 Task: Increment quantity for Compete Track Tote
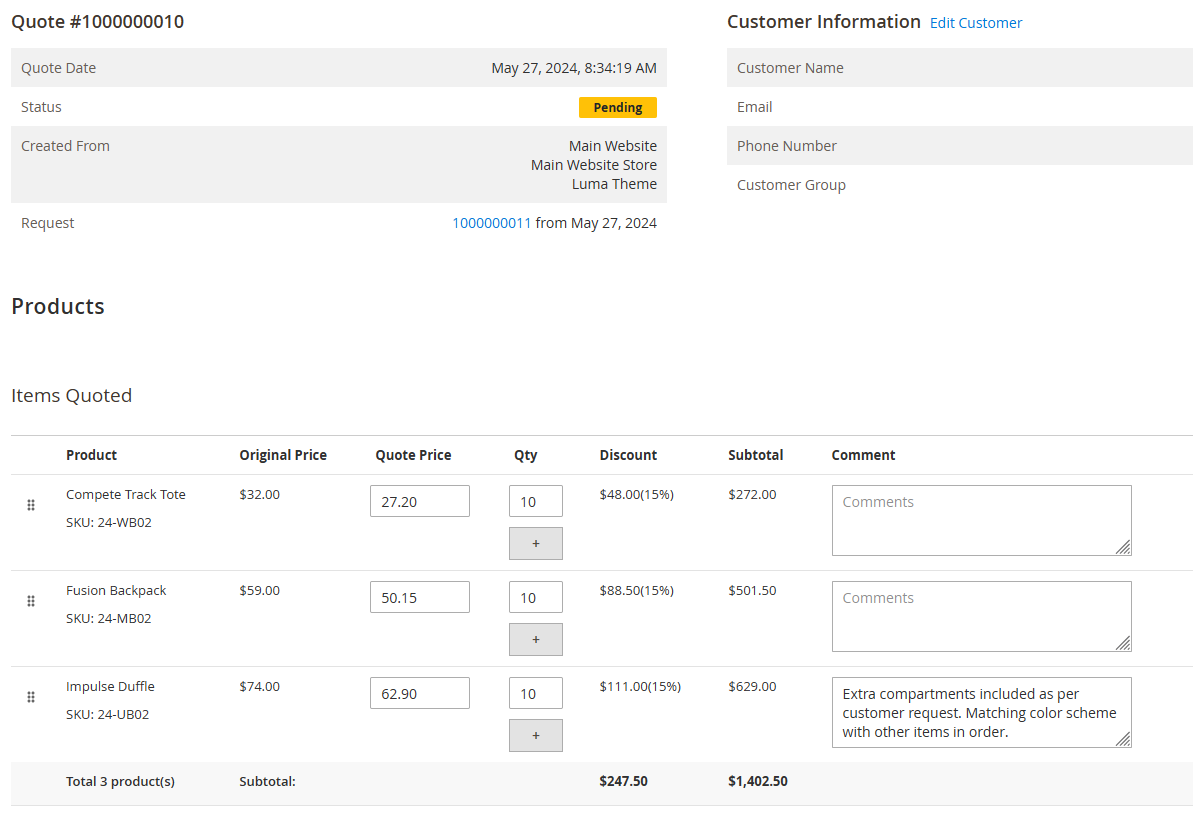pos(535,543)
